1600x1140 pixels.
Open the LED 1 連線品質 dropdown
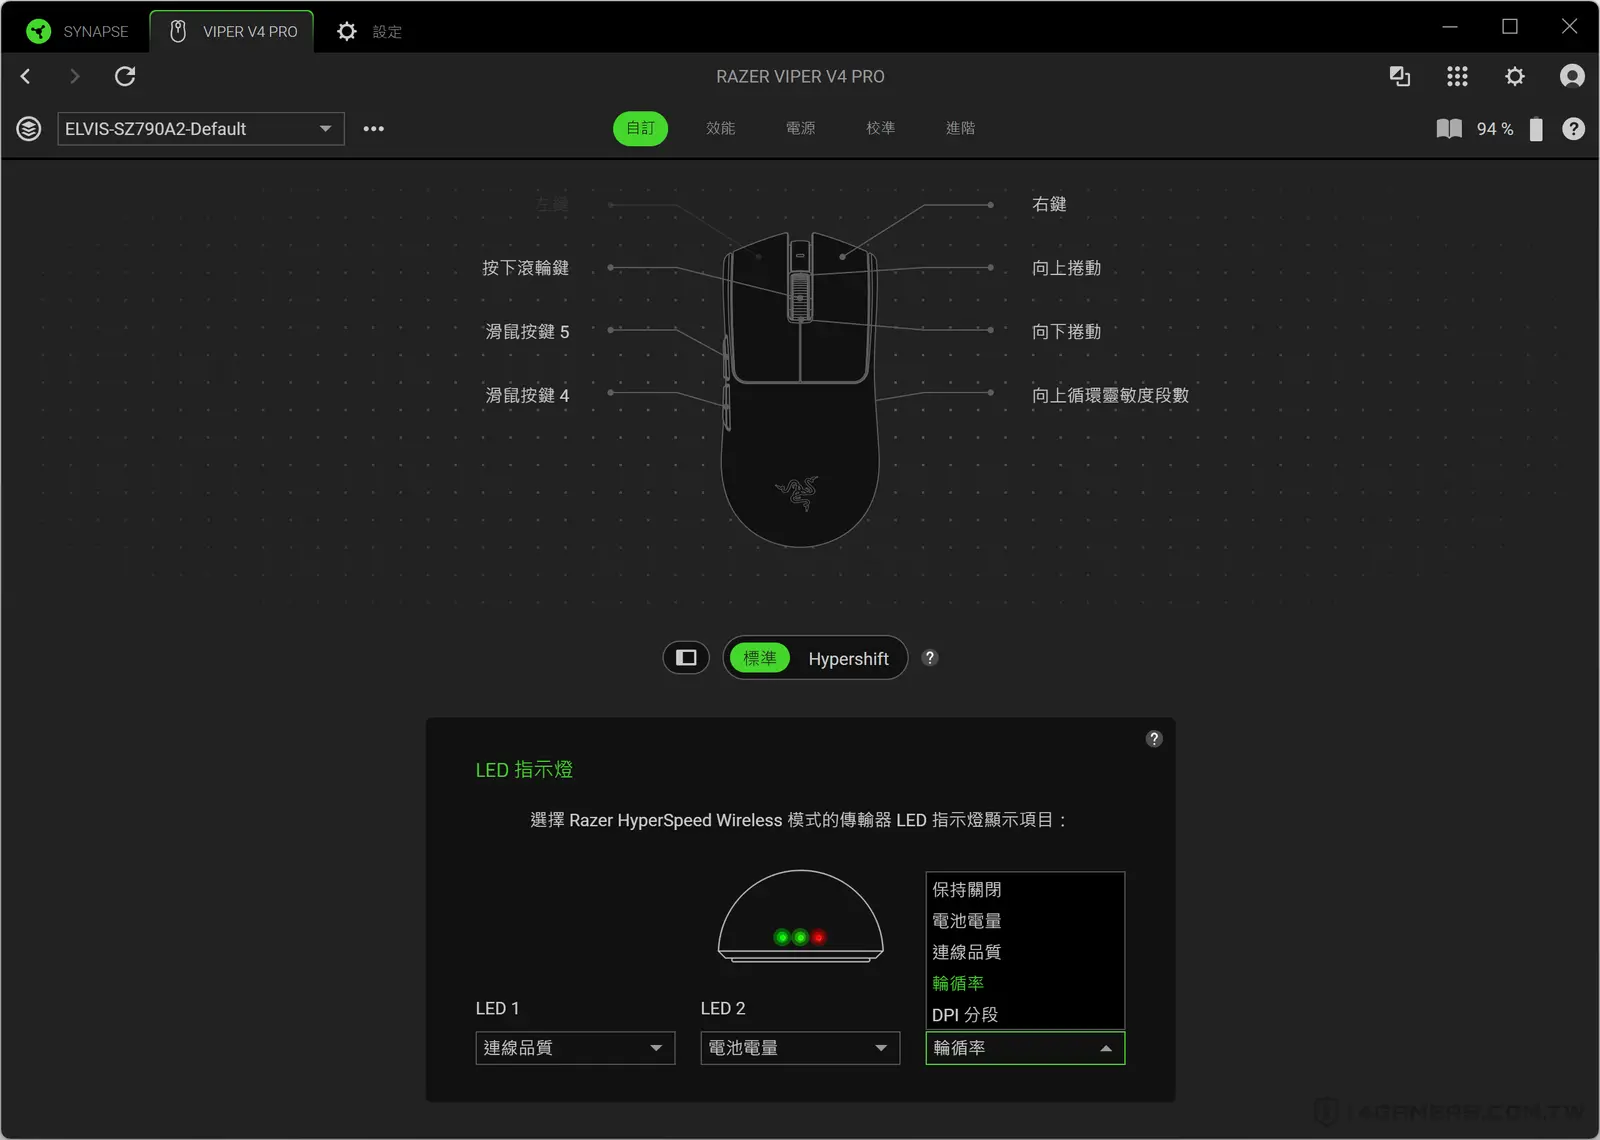coord(575,1048)
